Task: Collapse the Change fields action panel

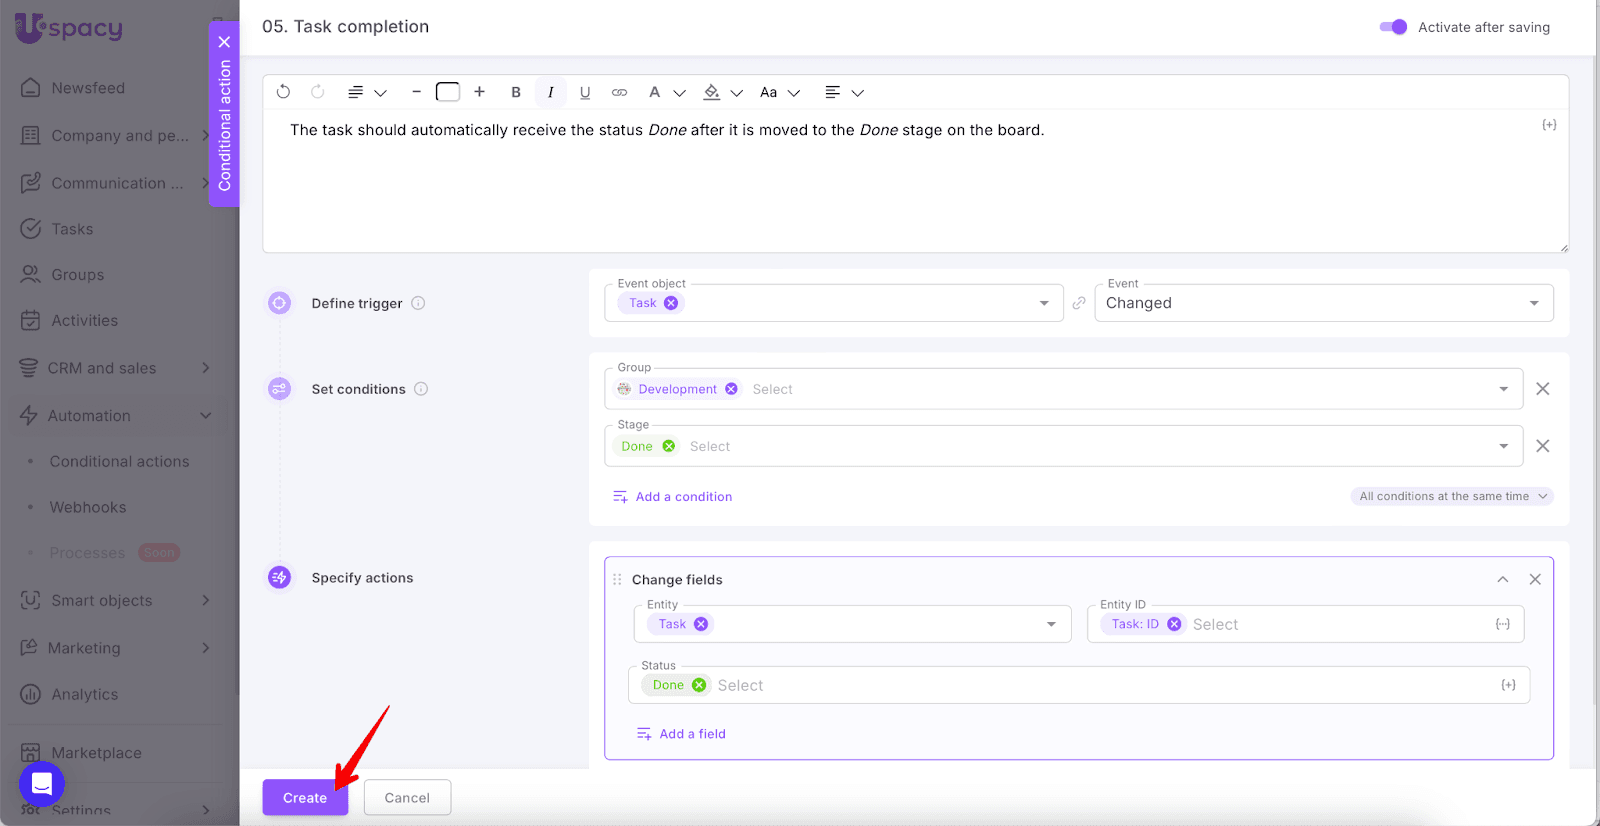Action: click(1502, 580)
